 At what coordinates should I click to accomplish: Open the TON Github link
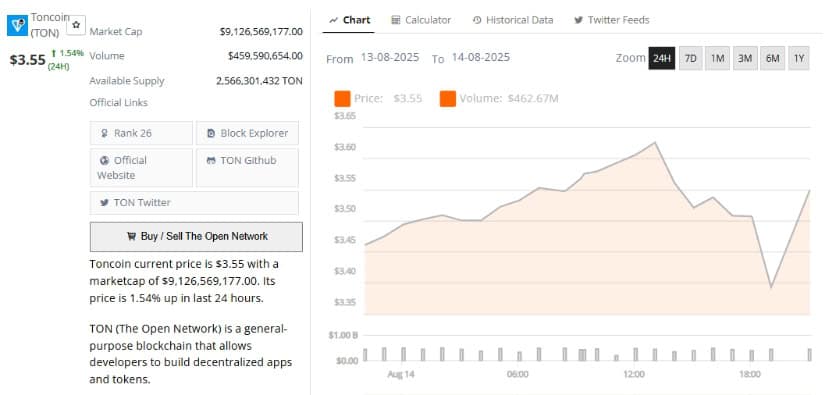[x=247, y=168]
